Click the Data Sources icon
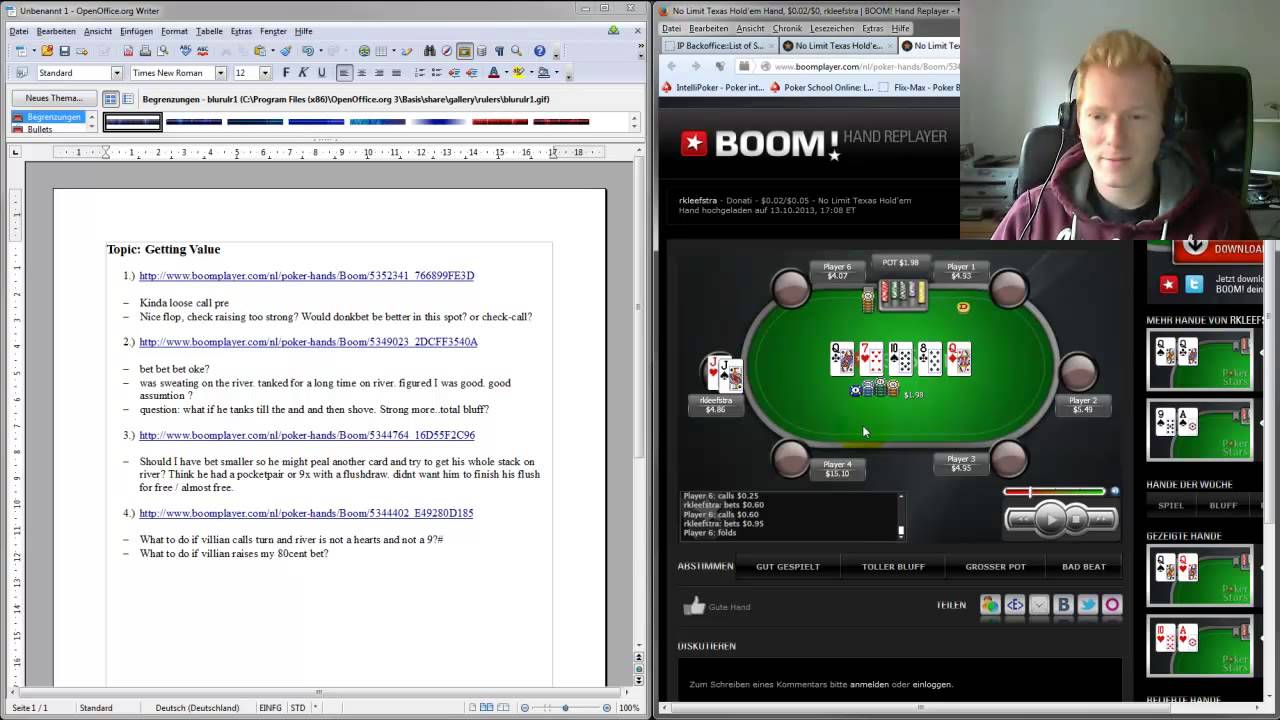Screen dimensions: 1280x720 pyautogui.click(x=482, y=51)
